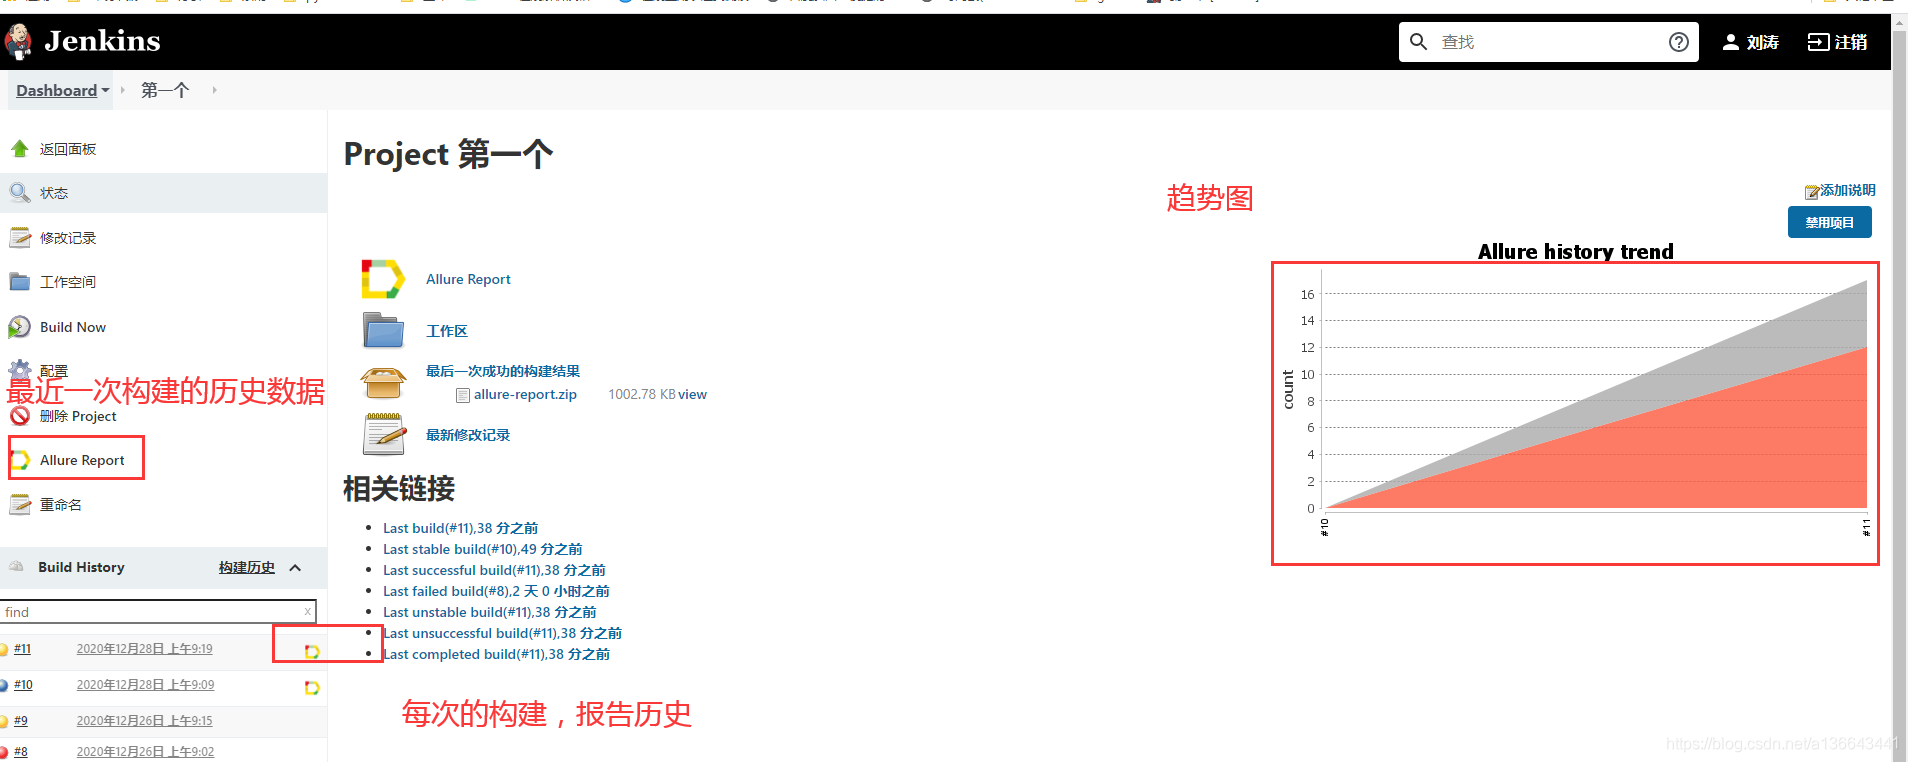Open the 构建历史 trend link

[247, 567]
